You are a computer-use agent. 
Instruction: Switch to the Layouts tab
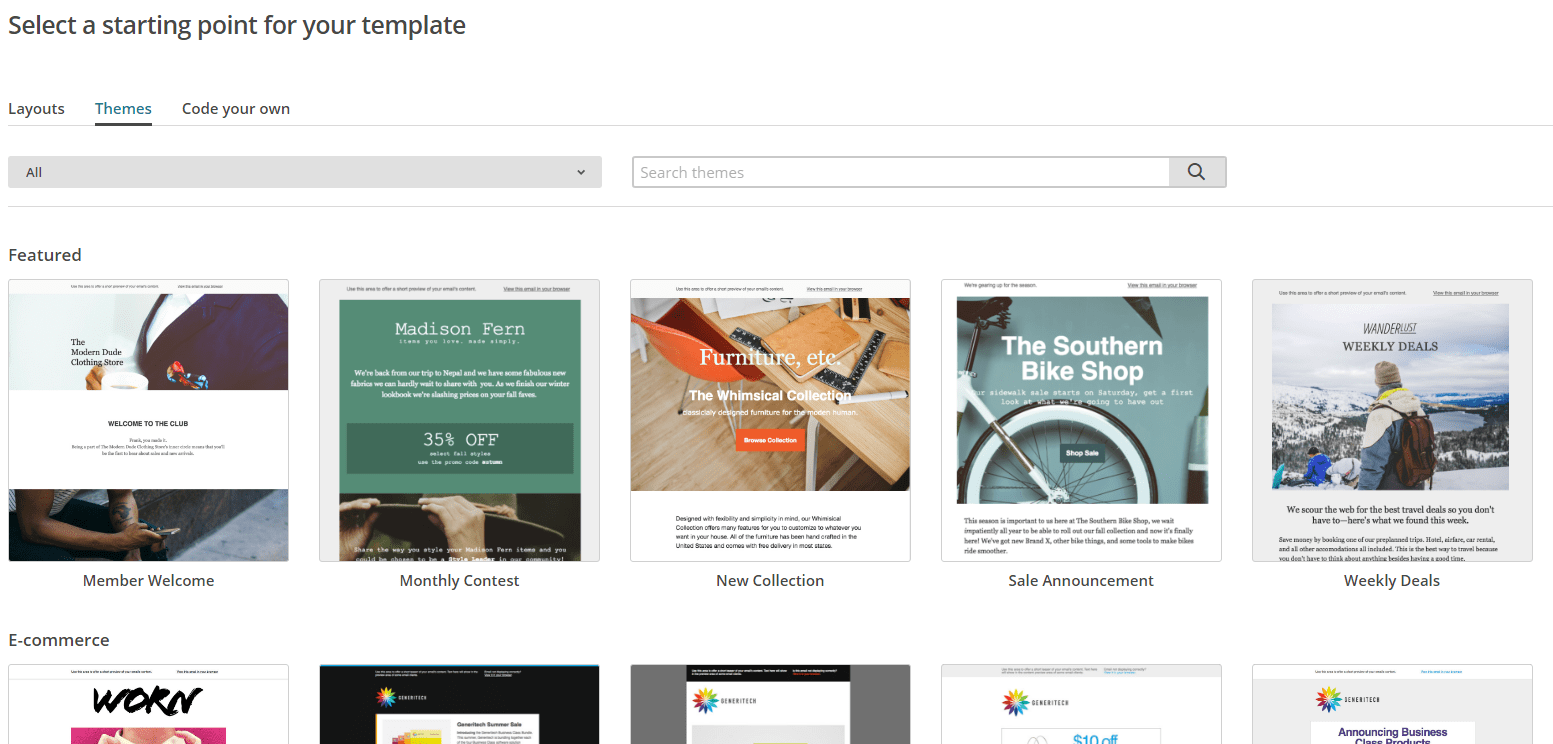(36, 109)
